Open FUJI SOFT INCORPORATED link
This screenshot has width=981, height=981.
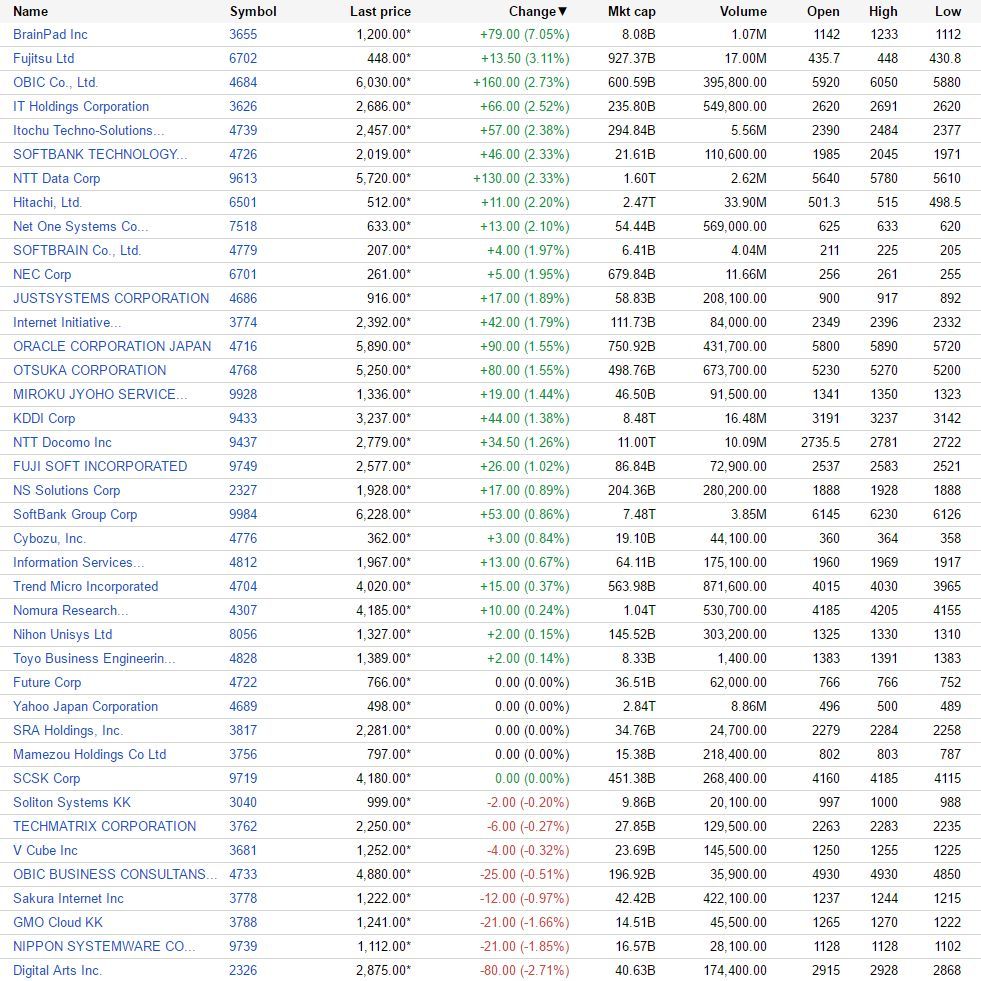pyautogui.click(x=100, y=466)
